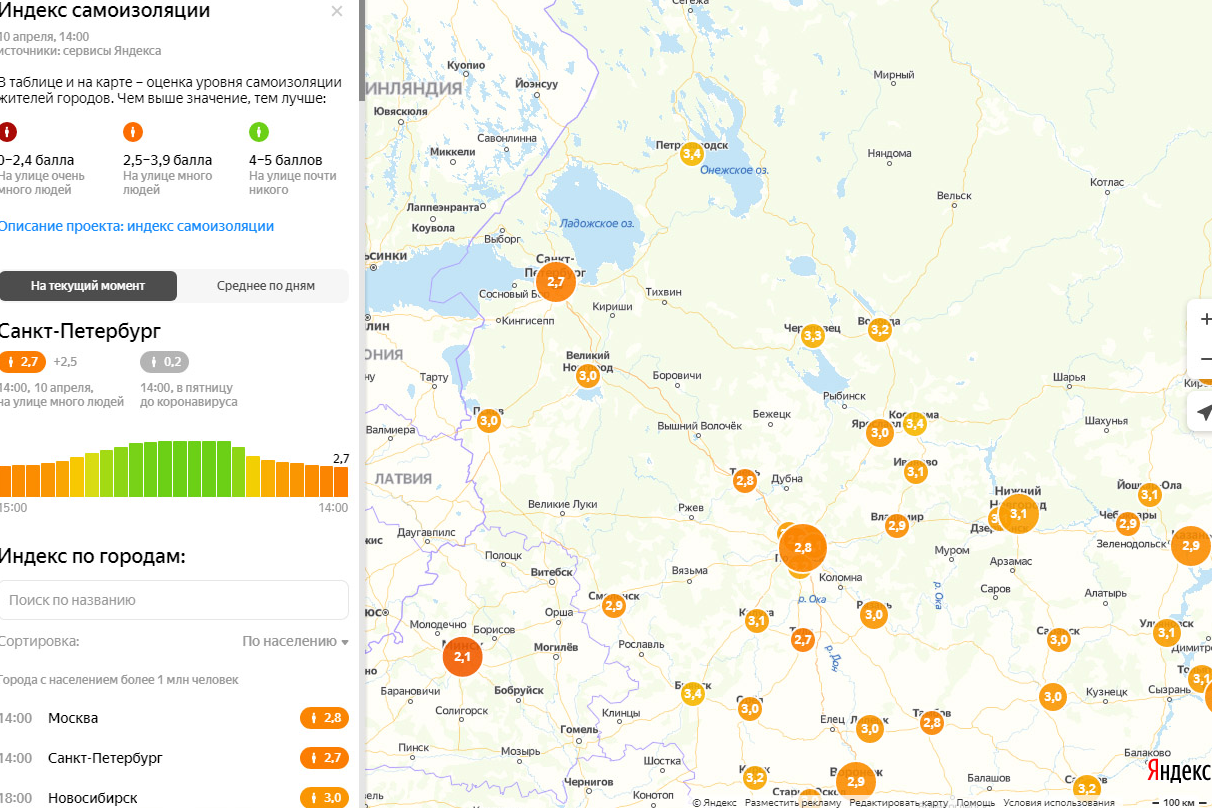Click the 3,1 marker at Калуга
Screen dimensions: 1212x808
[x=757, y=621]
